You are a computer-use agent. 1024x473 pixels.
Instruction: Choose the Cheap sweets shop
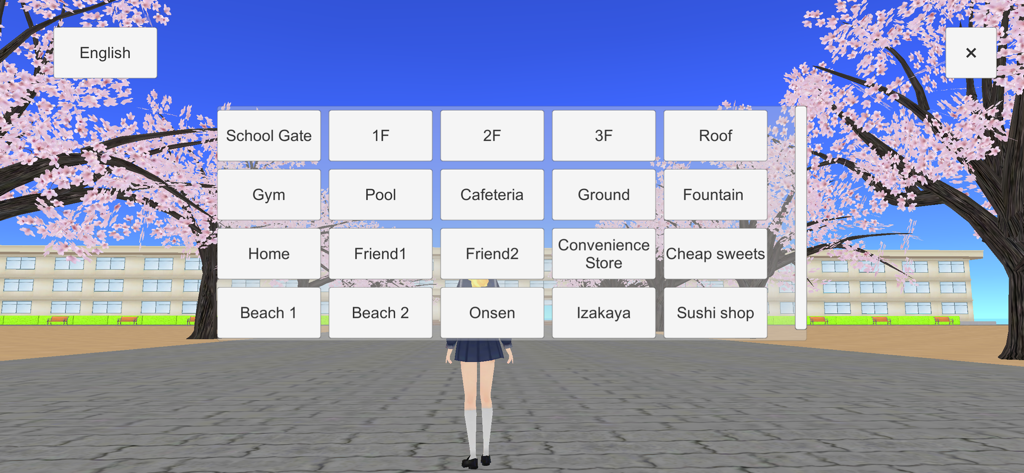click(x=716, y=254)
